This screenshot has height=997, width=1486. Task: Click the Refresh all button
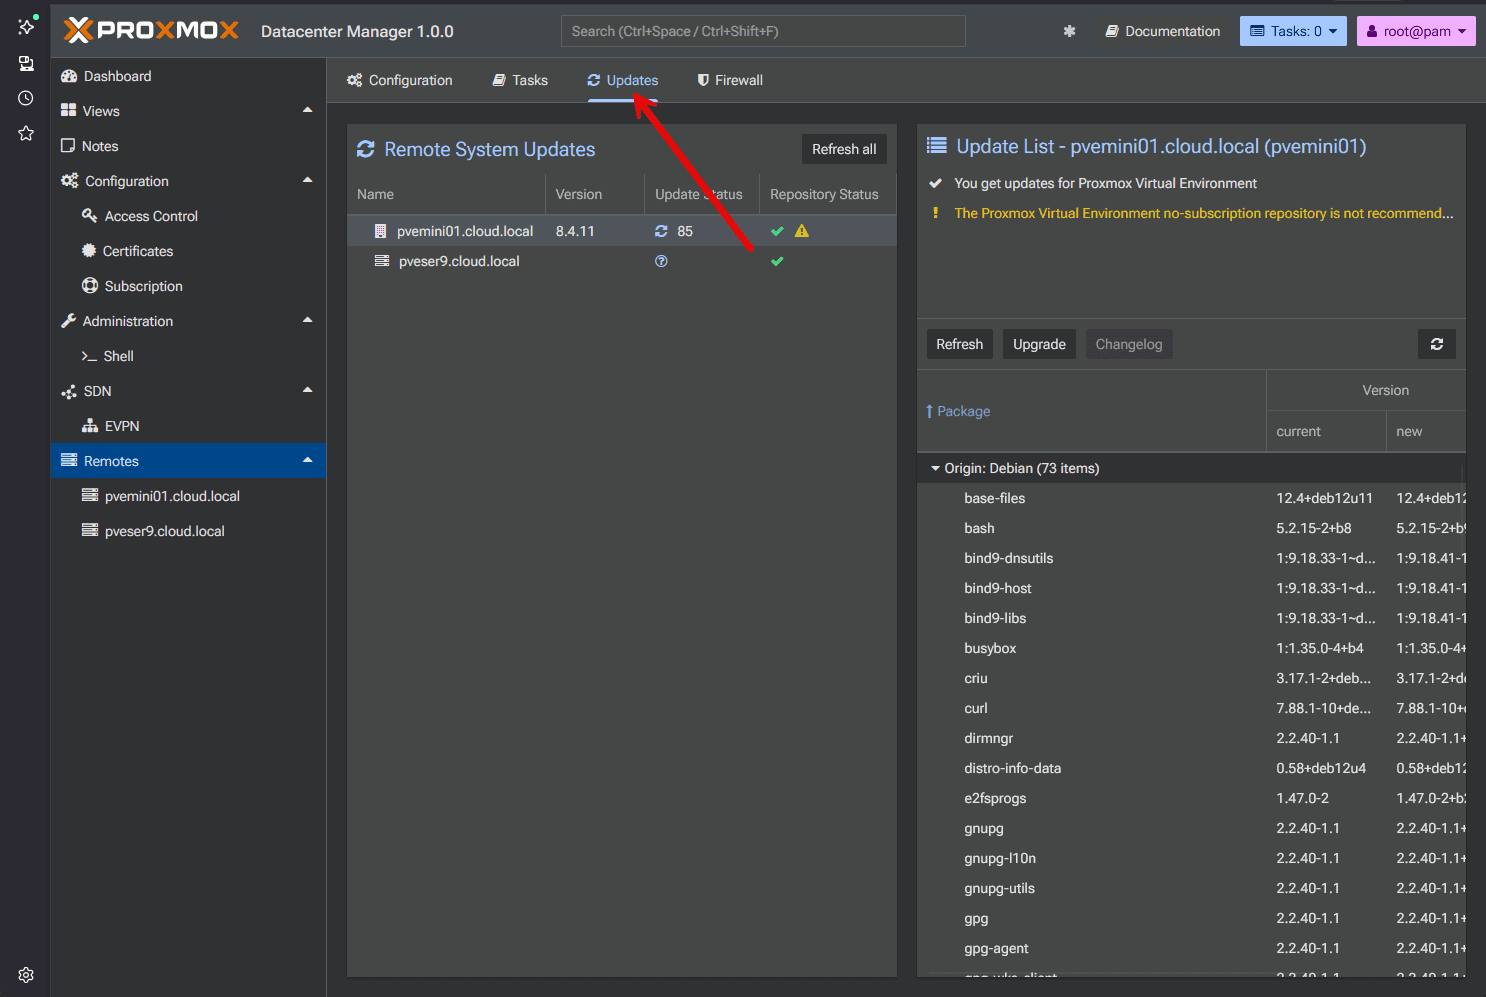[844, 148]
